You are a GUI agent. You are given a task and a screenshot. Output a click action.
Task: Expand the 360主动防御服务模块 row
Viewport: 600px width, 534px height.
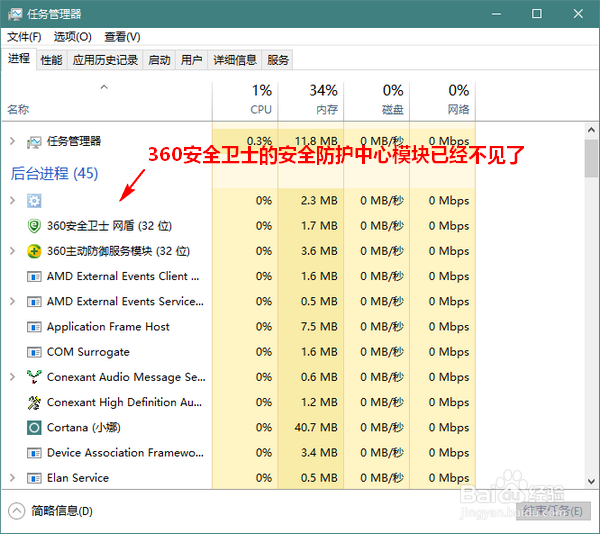pyautogui.click(x=12, y=251)
